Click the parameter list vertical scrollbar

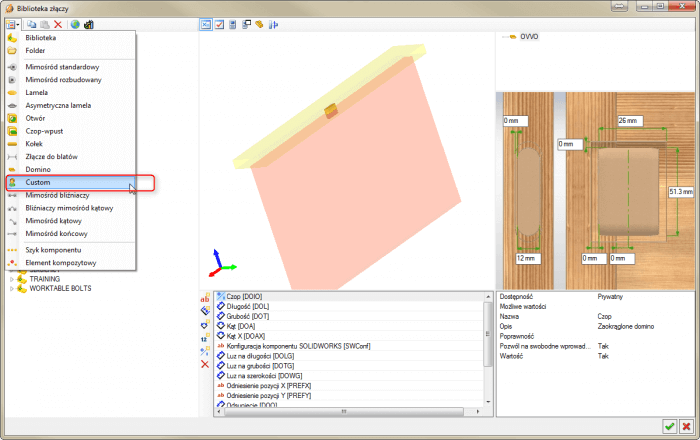pyautogui.click(x=488, y=334)
